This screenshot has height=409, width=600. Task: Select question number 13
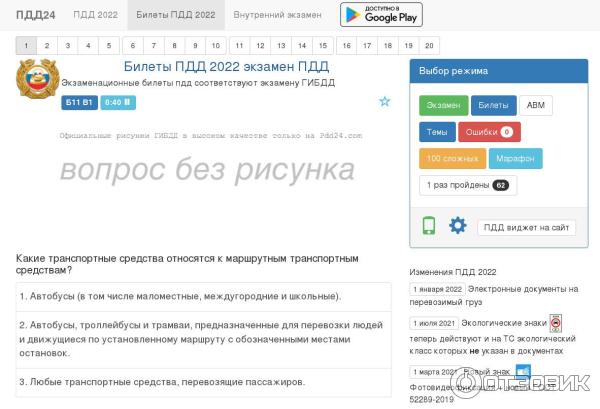click(281, 46)
